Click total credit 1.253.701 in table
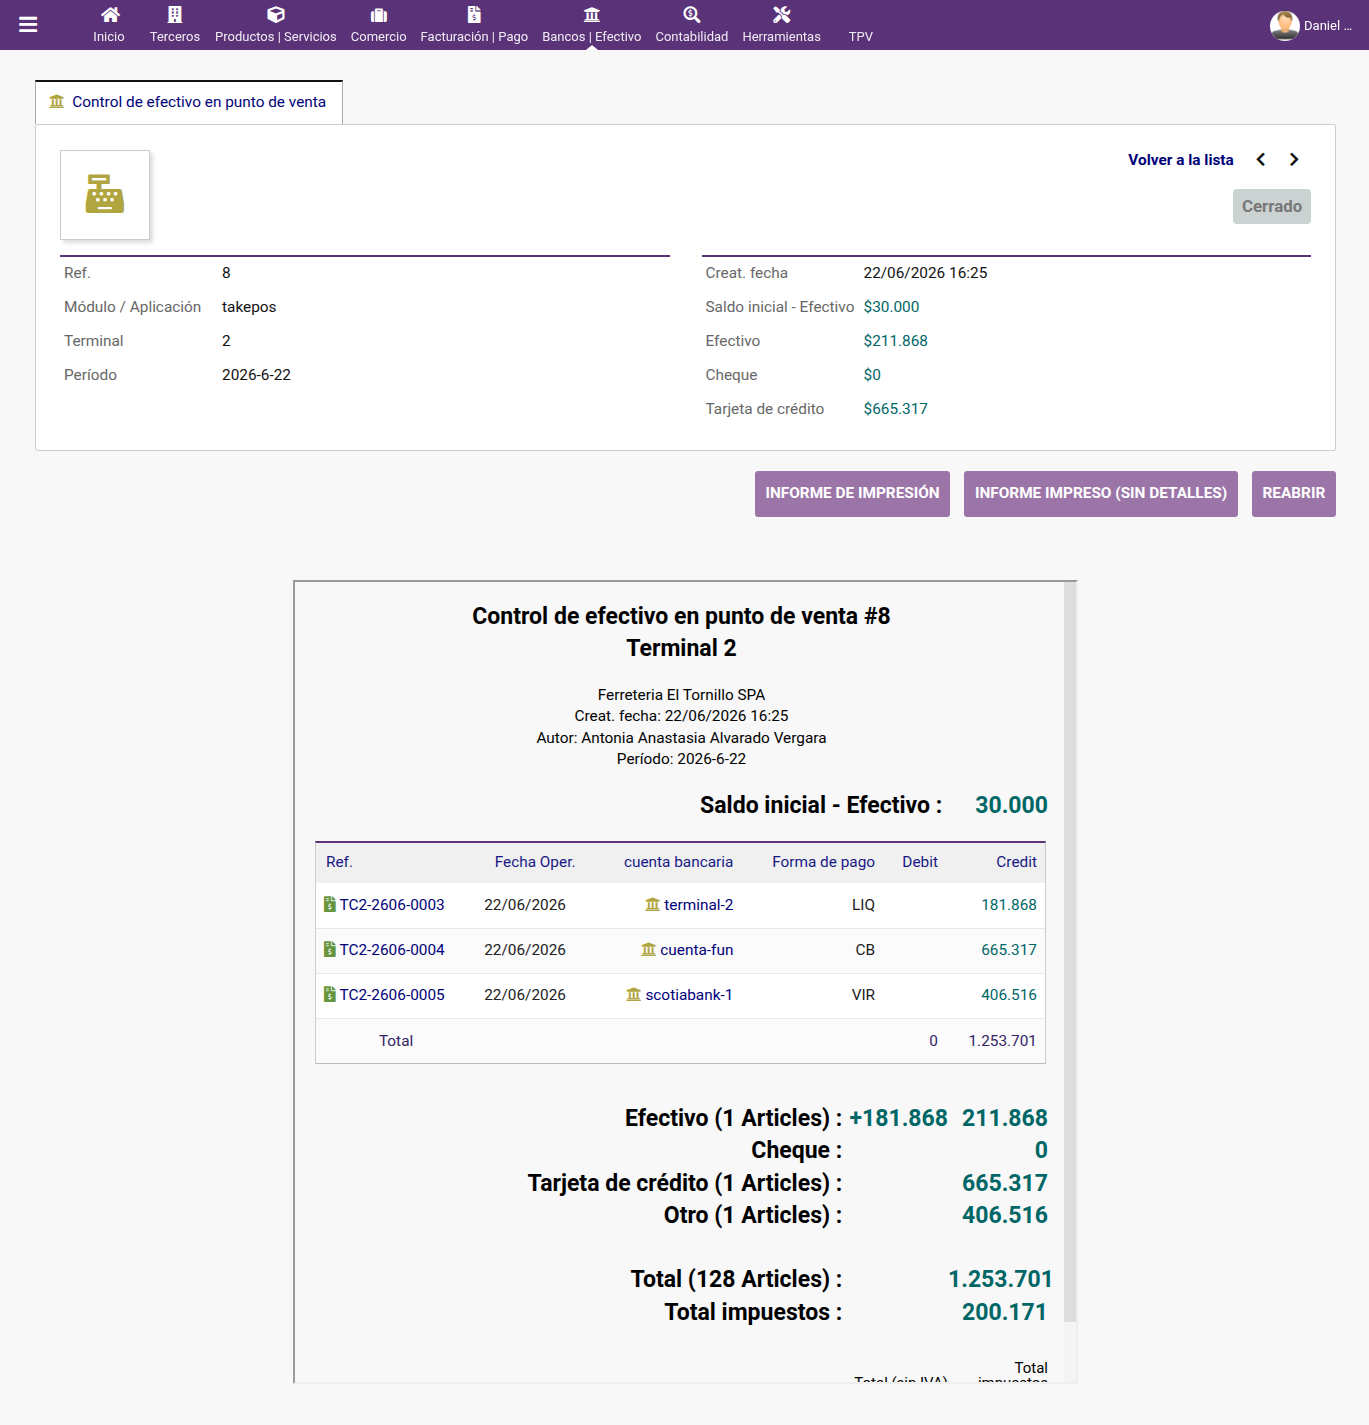This screenshot has height=1425, width=1369. (1002, 1041)
